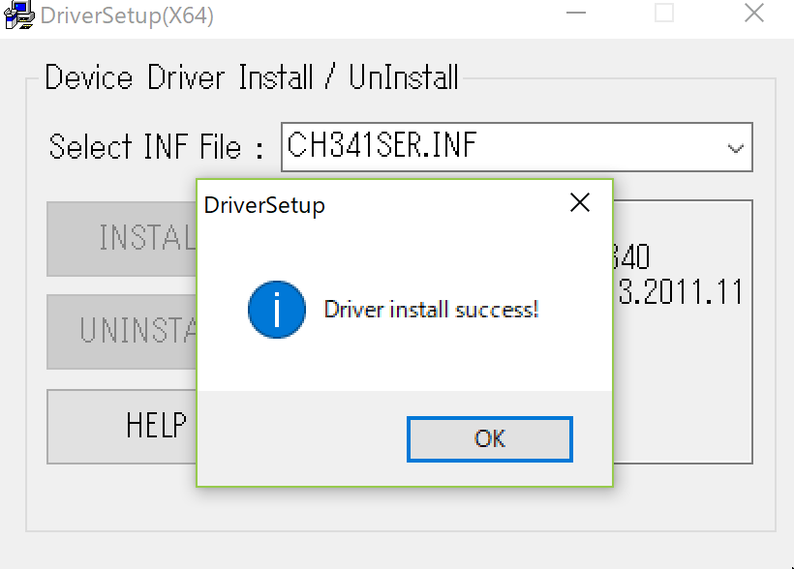Minimize the DriverSetup(X64) window
The image size is (794, 569).
click(x=576, y=15)
